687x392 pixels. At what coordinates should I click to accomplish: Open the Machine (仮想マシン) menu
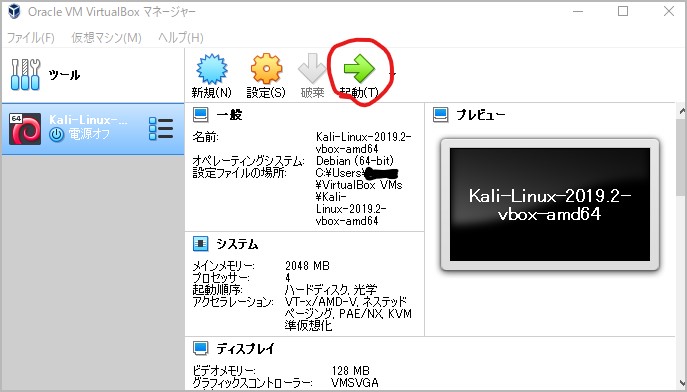click(106, 38)
